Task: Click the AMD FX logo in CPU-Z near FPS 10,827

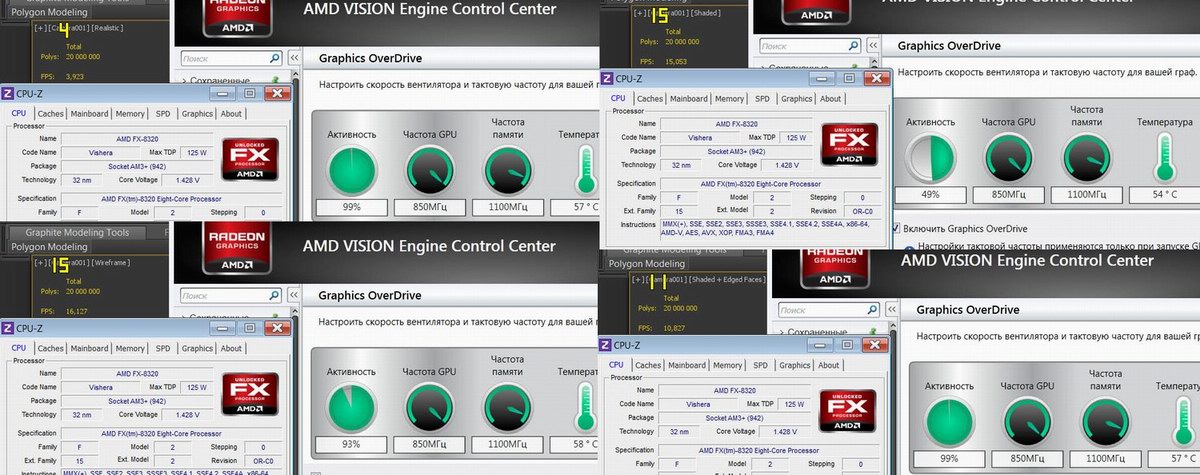Action: pyautogui.click(x=848, y=410)
